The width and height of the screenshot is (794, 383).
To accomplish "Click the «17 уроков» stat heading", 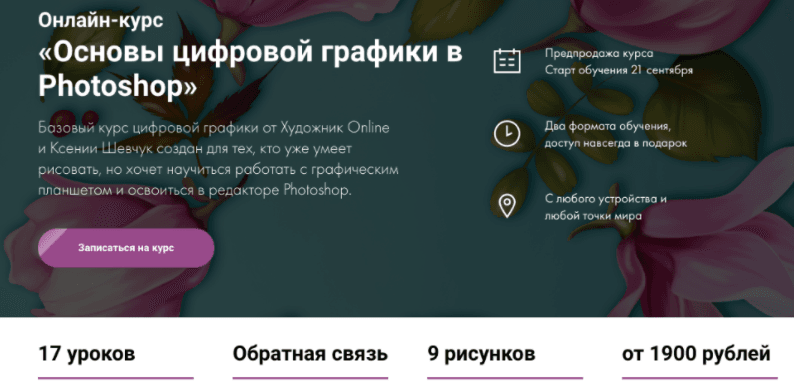I will coord(87,354).
